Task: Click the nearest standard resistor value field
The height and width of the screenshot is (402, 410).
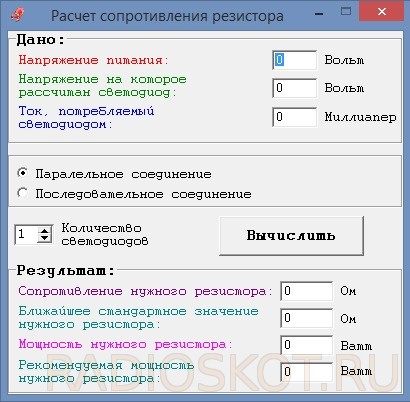Action: [307, 318]
